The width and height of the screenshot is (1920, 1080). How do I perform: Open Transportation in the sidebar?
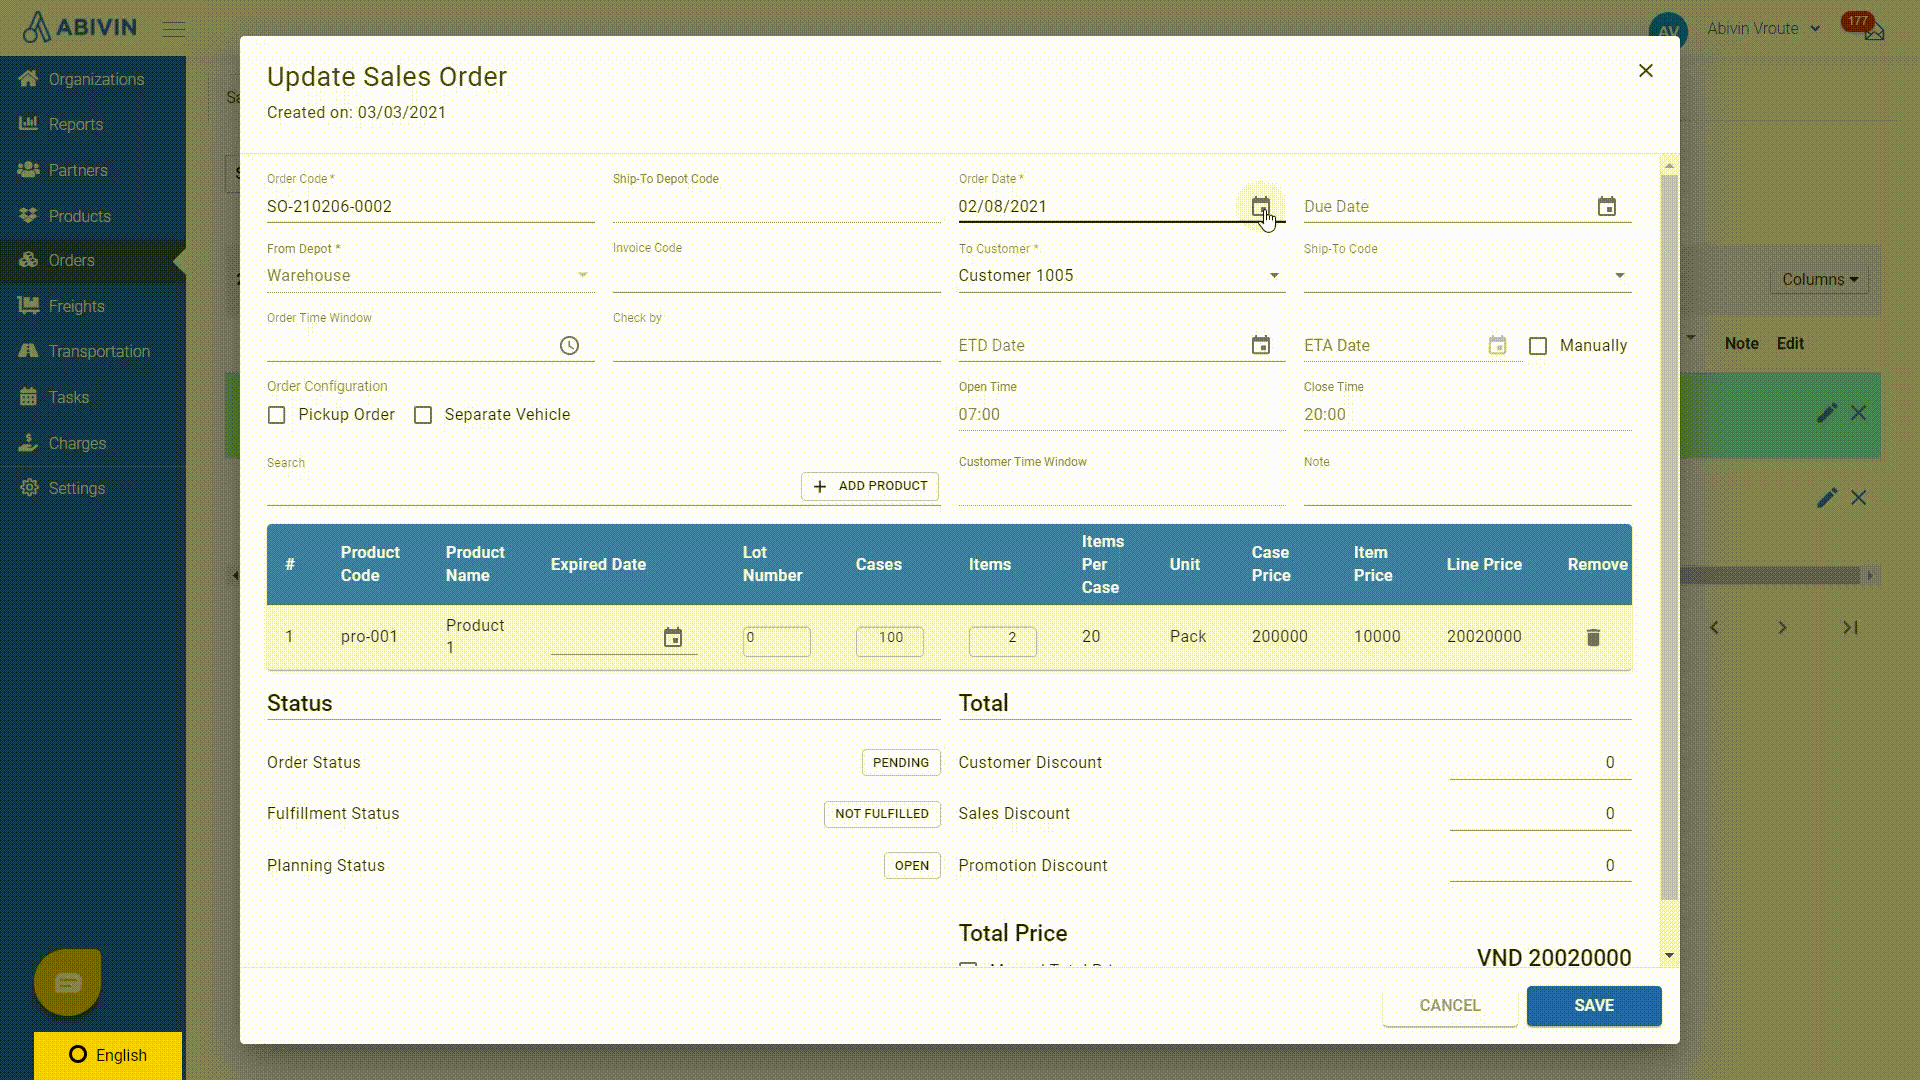tap(99, 351)
